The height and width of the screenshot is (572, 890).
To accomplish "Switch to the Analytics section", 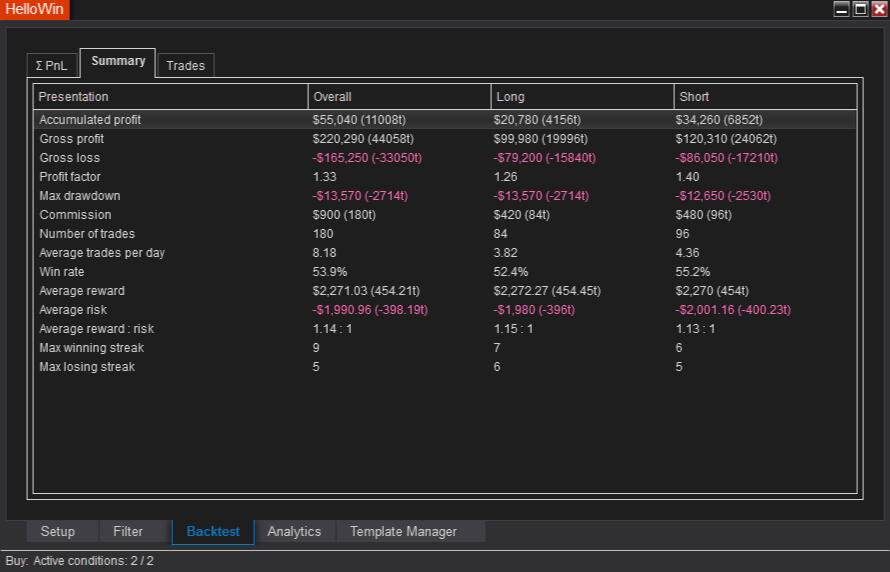I will coord(294,531).
